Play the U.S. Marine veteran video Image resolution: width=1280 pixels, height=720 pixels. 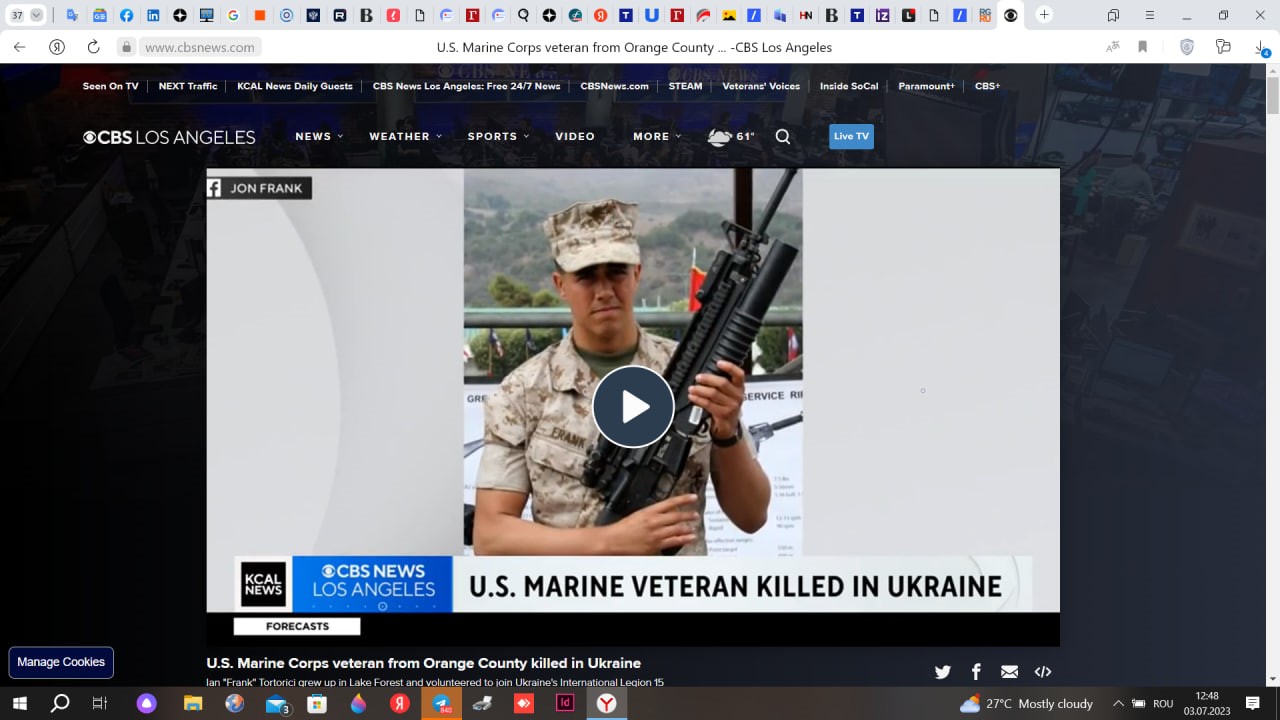click(633, 407)
